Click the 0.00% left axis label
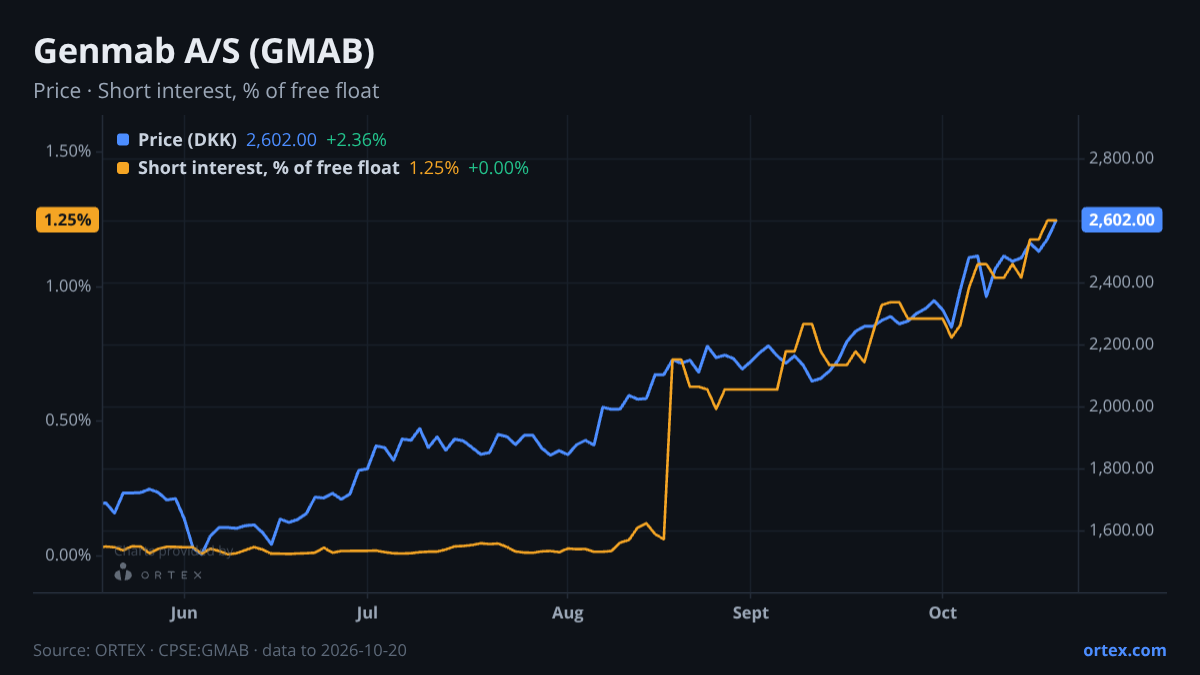This screenshot has width=1200, height=675. pyautogui.click(x=68, y=555)
